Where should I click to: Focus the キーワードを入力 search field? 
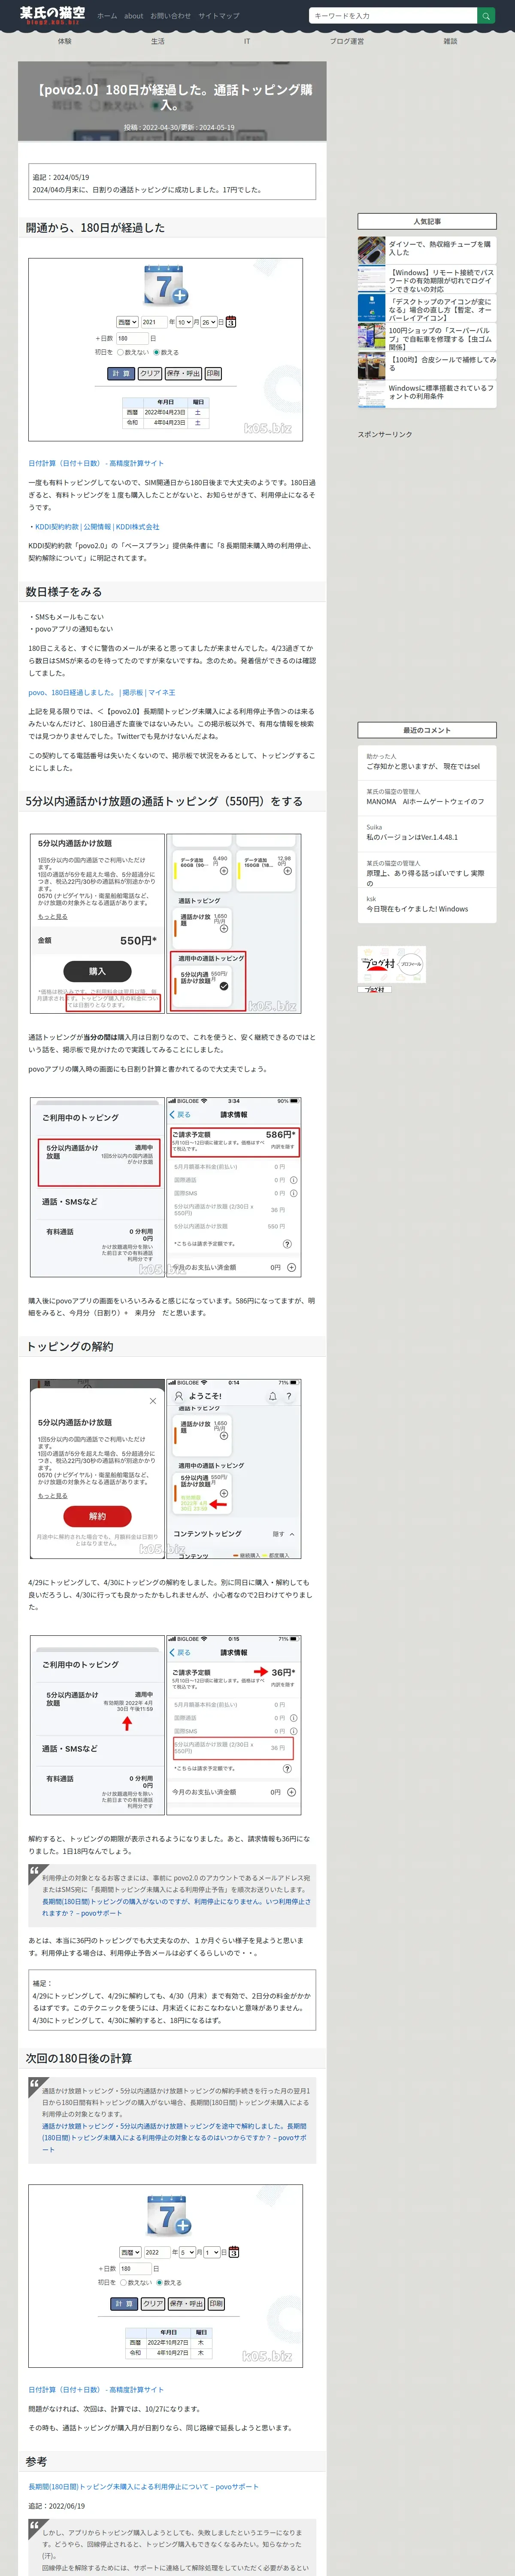(393, 16)
